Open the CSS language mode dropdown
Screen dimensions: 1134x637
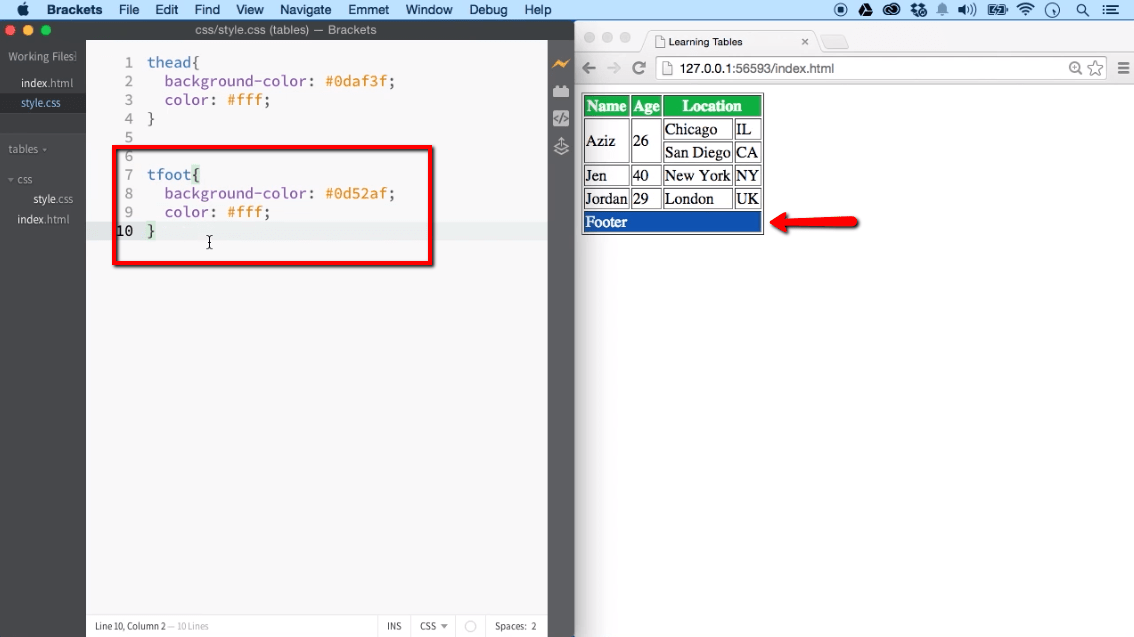coord(433,626)
